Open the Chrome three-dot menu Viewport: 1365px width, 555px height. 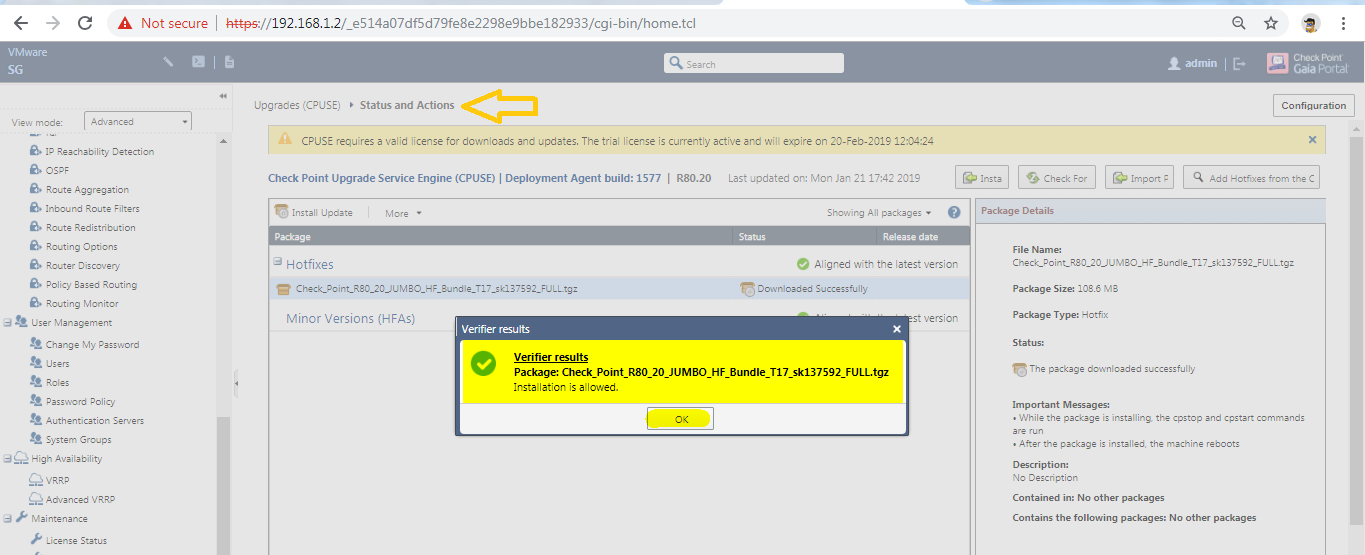1342,23
